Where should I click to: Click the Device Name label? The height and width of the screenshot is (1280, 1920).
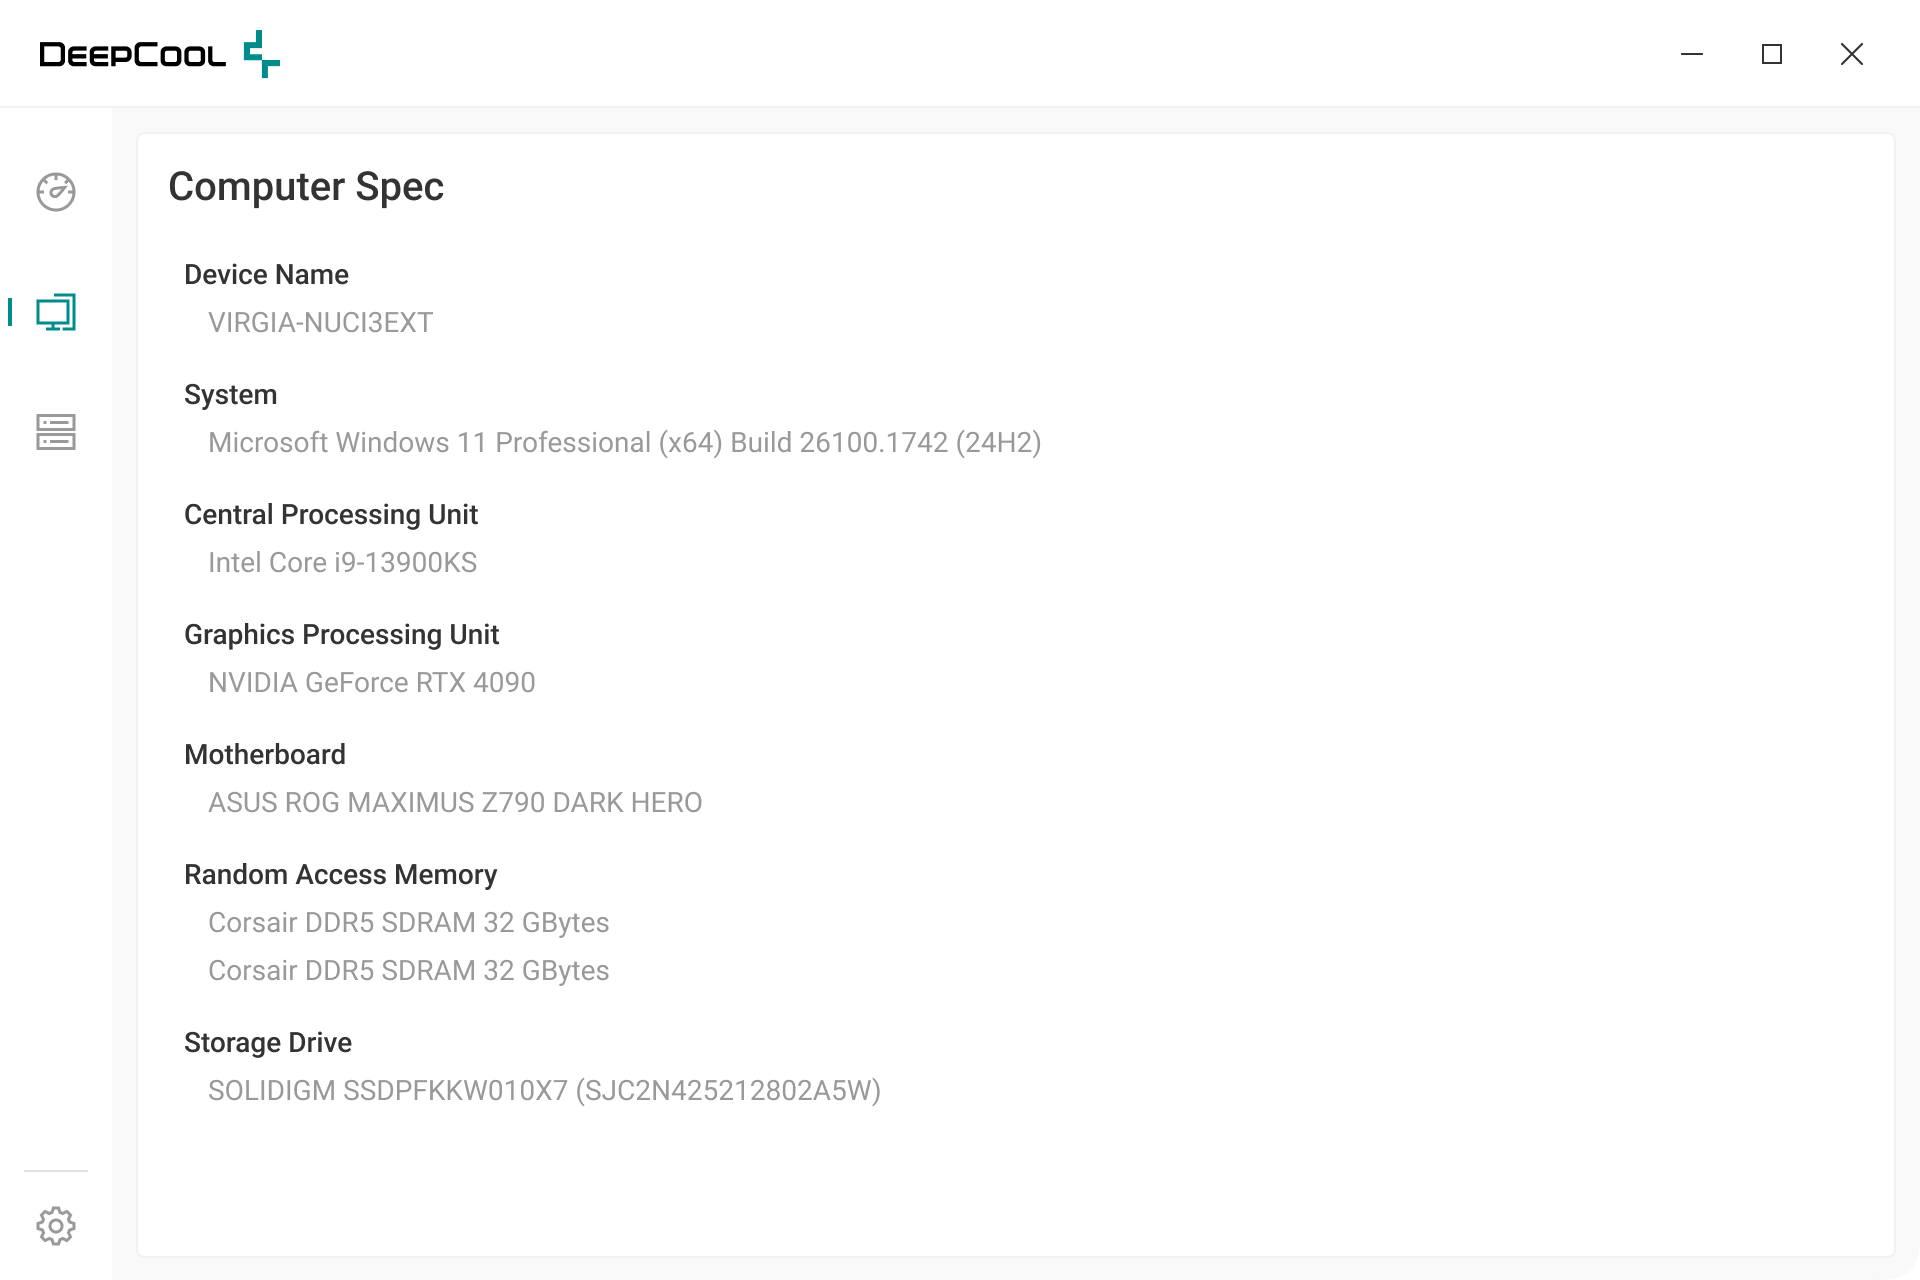click(x=266, y=275)
